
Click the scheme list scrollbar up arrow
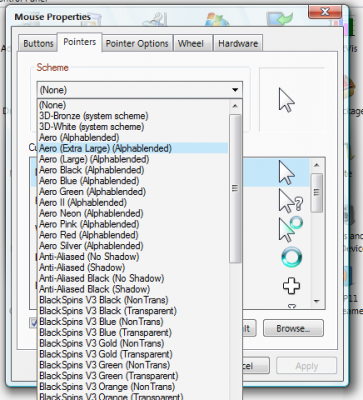click(235, 106)
